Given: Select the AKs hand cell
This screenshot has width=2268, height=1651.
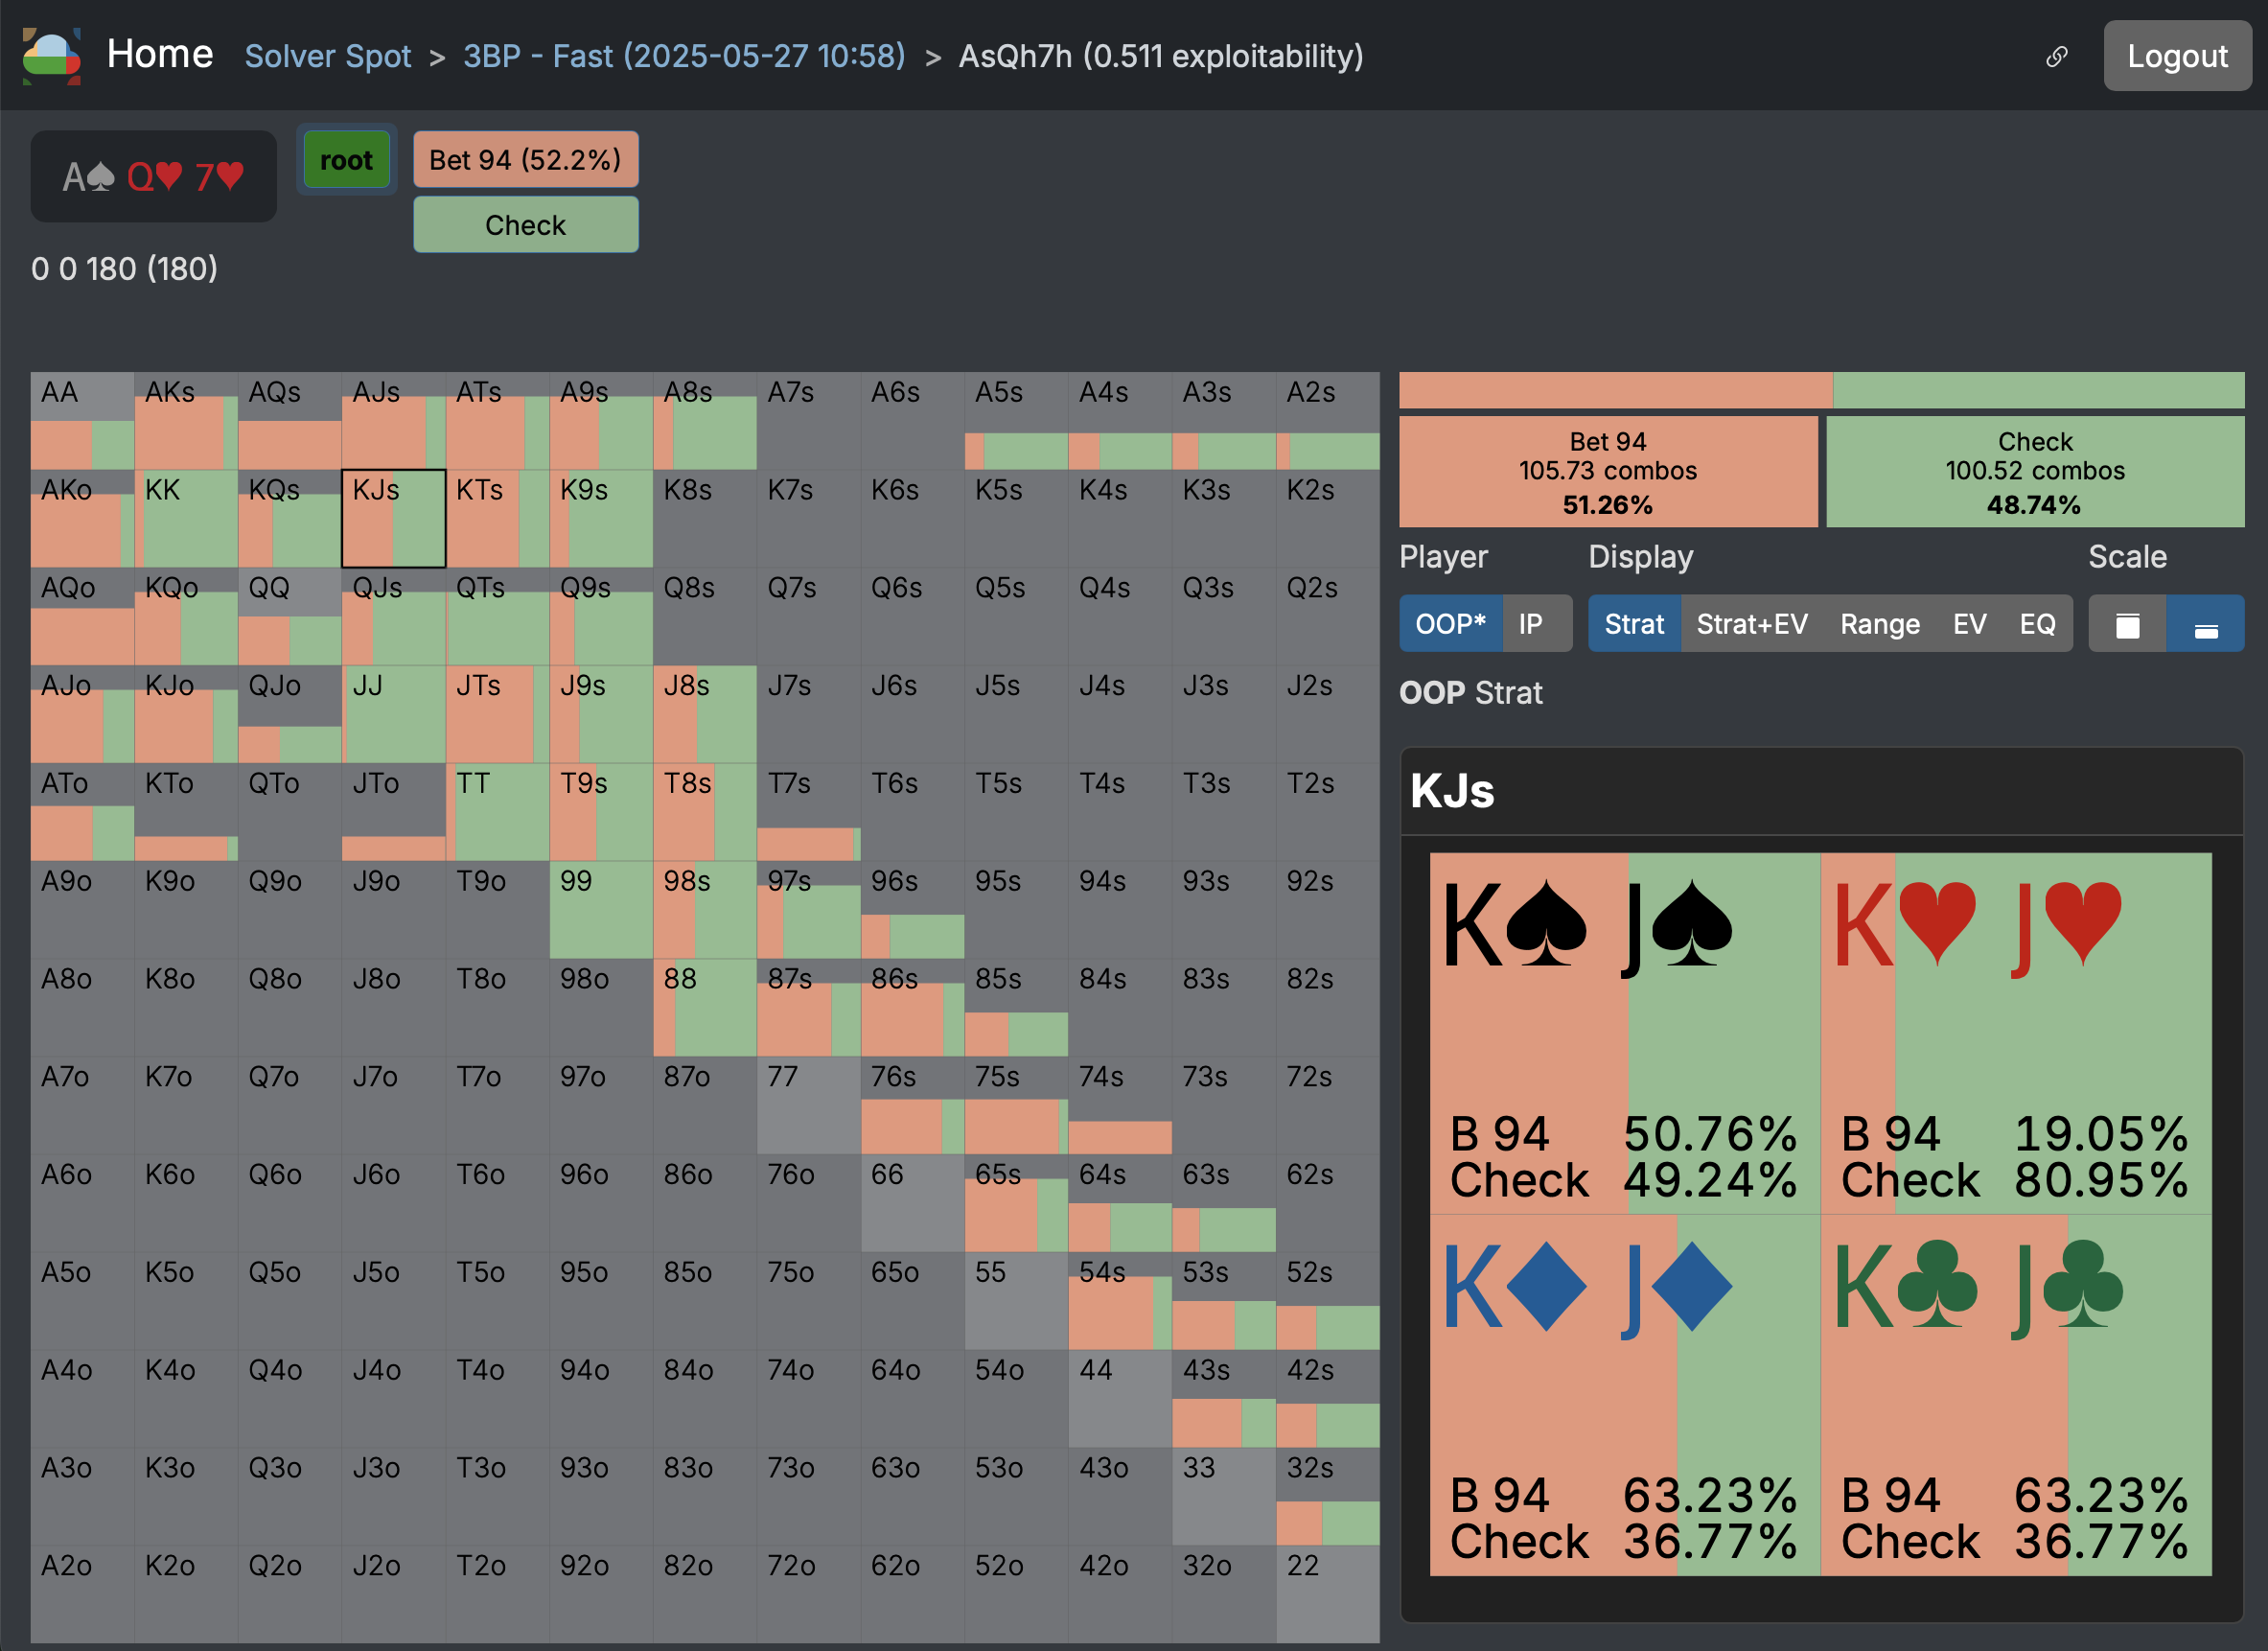Looking at the screenshot, I should tap(185, 421).
